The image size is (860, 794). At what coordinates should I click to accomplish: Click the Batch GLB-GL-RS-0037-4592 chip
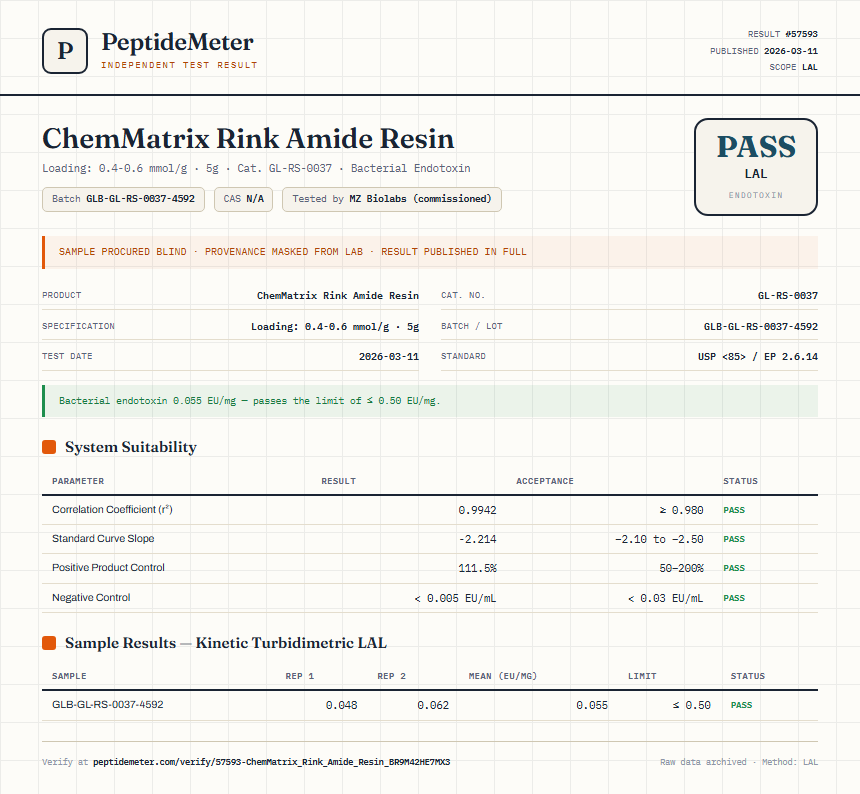pos(123,199)
